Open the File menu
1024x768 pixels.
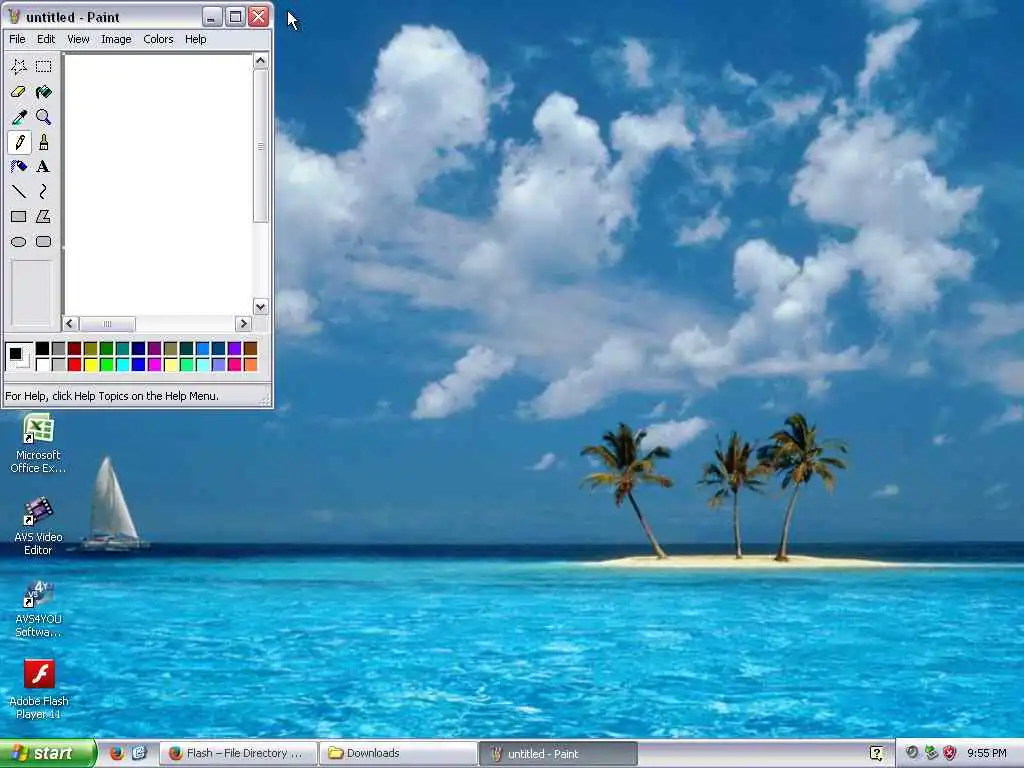click(17, 39)
